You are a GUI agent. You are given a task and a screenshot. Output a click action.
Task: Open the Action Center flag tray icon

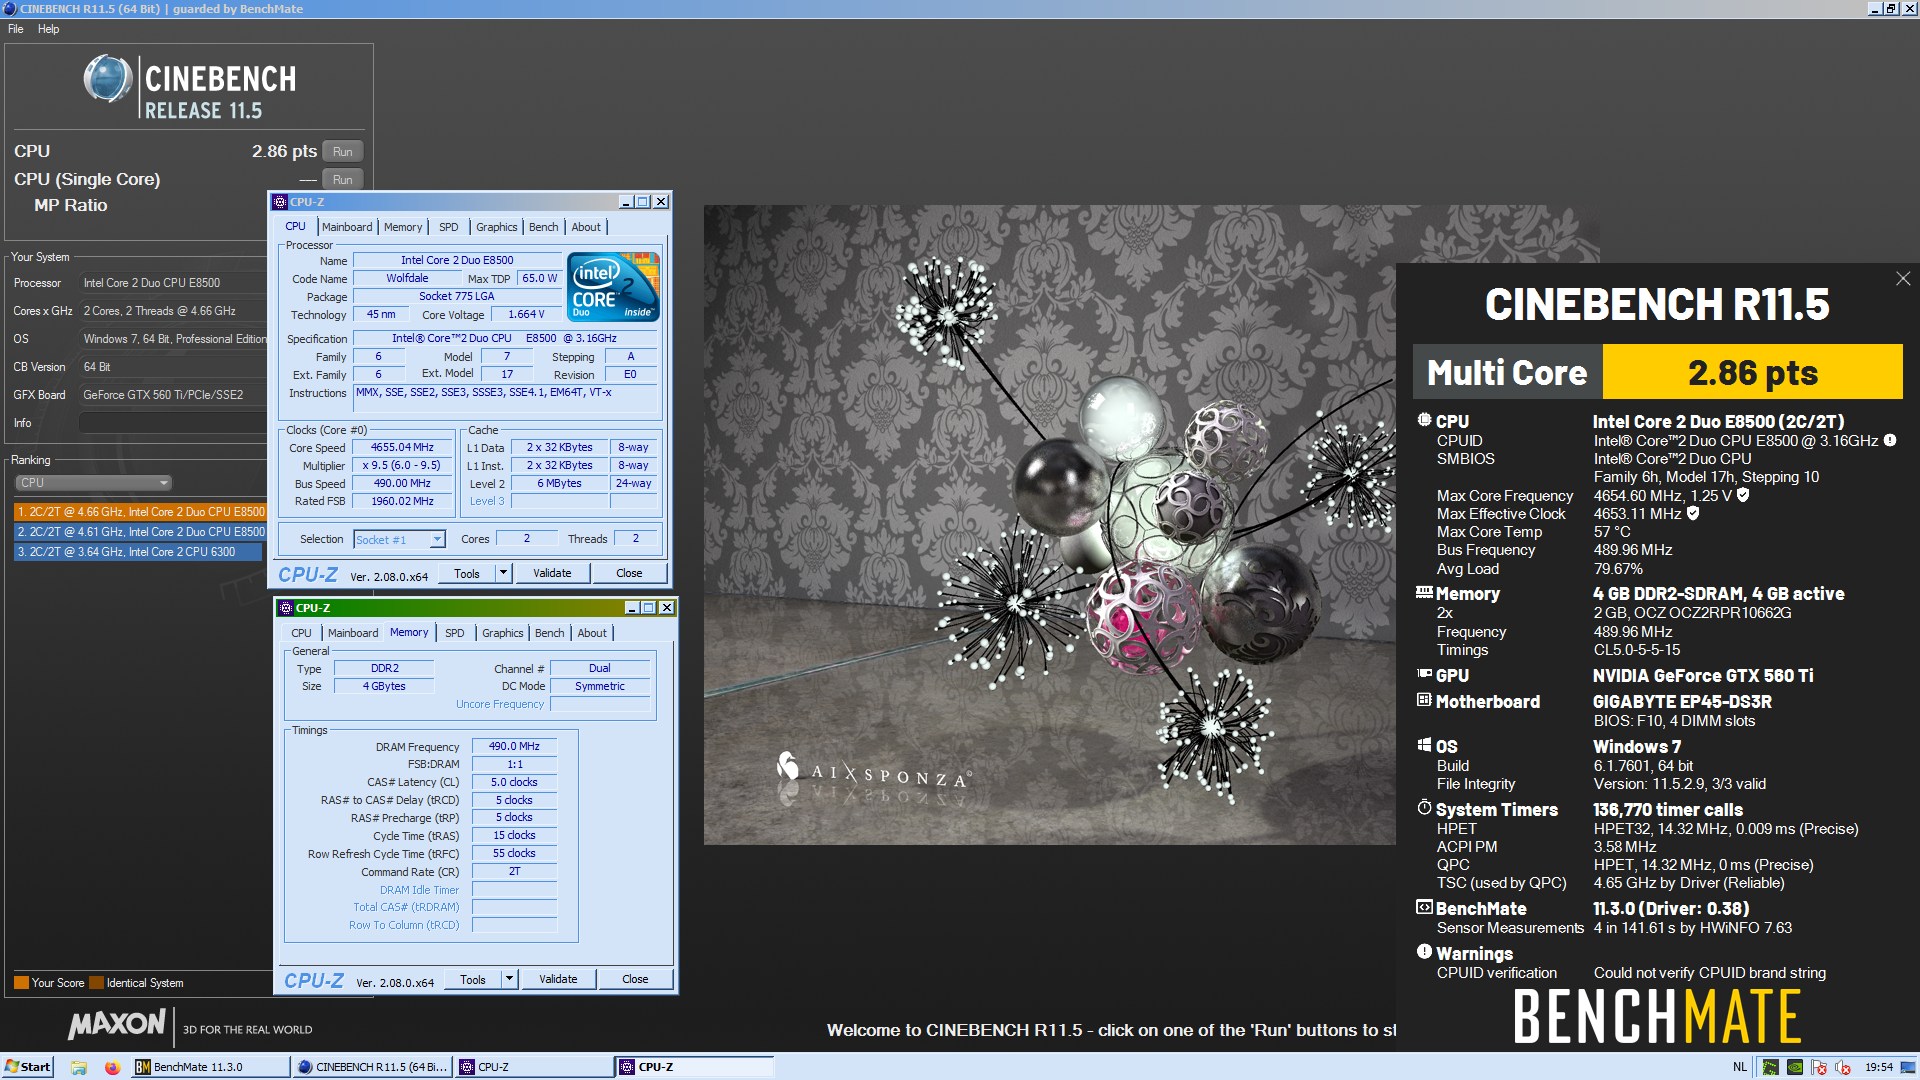pos(1819,1067)
